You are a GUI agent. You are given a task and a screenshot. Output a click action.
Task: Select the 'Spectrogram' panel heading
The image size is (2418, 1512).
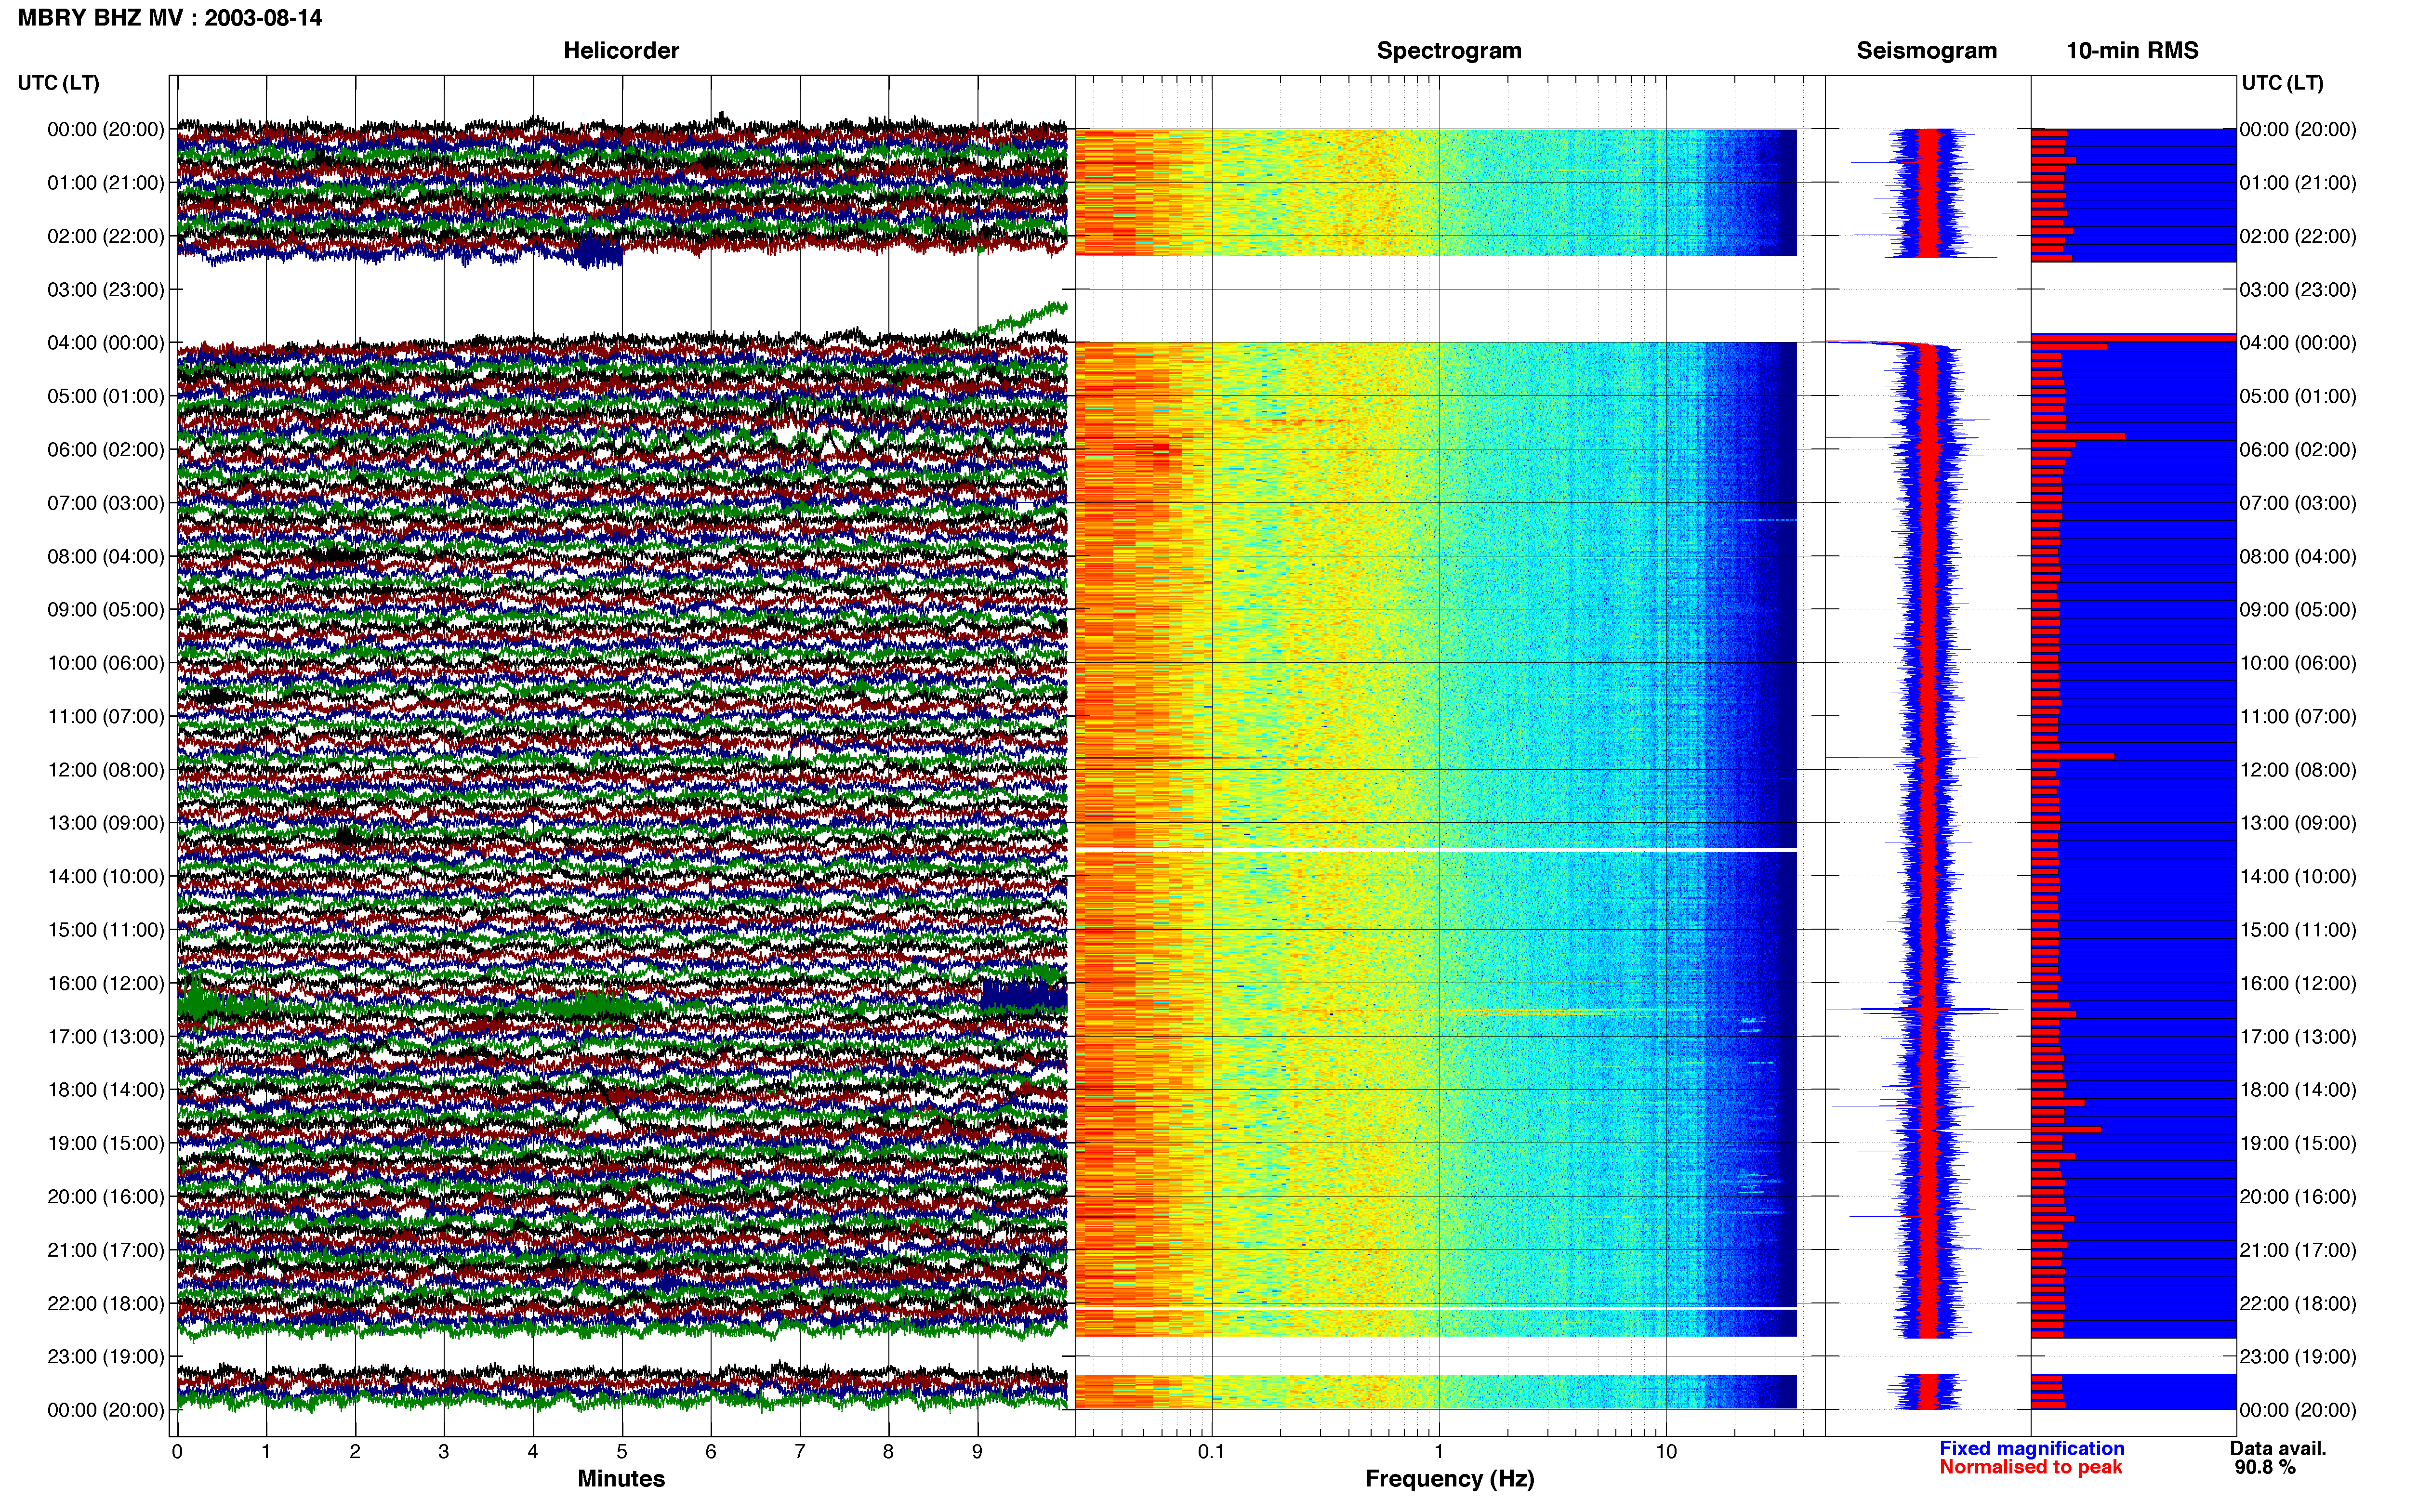point(1449,51)
